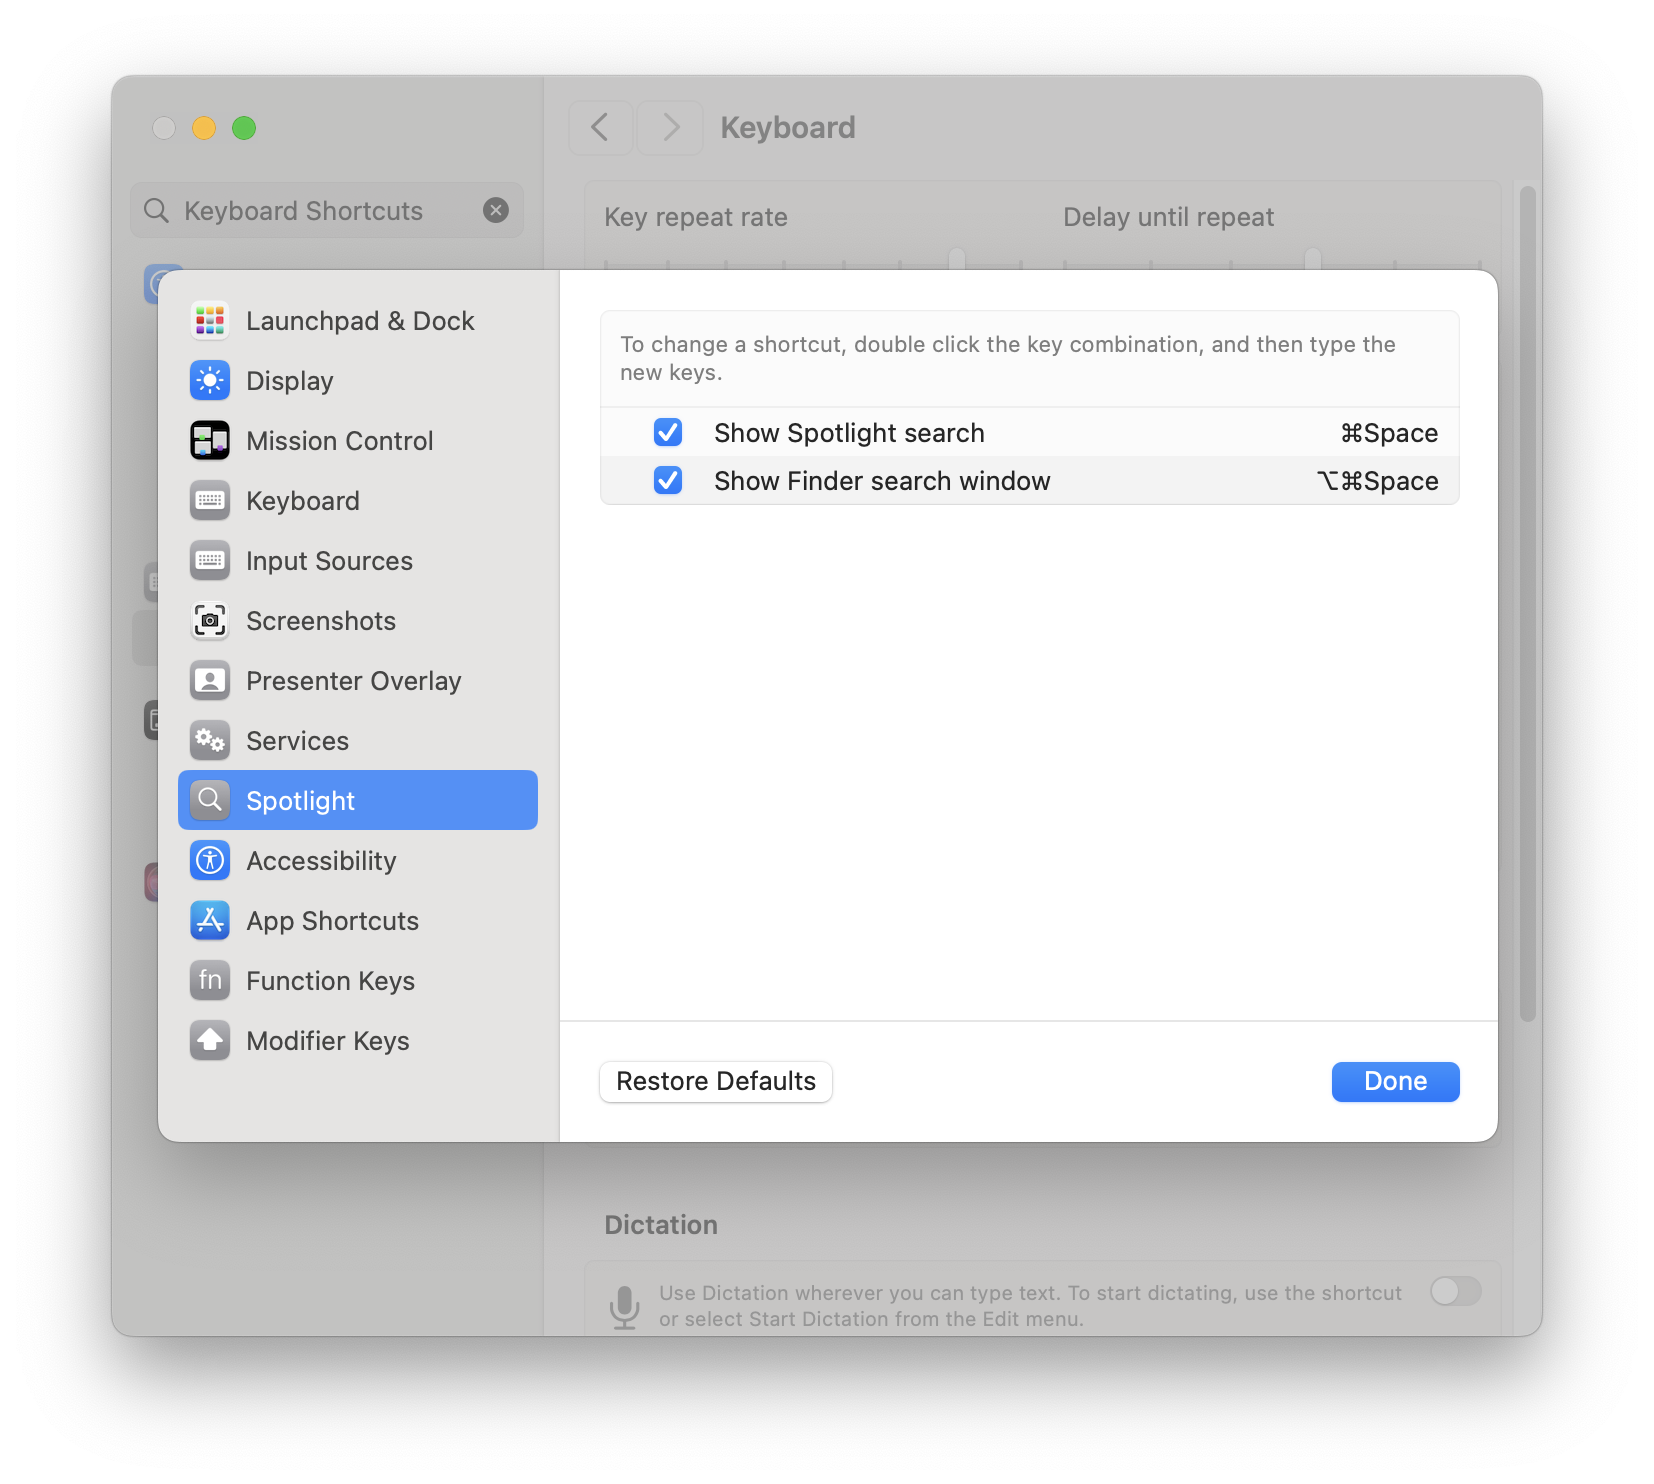Click the ⌘Space shortcut key combination
The height and width of the screenshot is (1484, 1654).
pos(1389,433)
